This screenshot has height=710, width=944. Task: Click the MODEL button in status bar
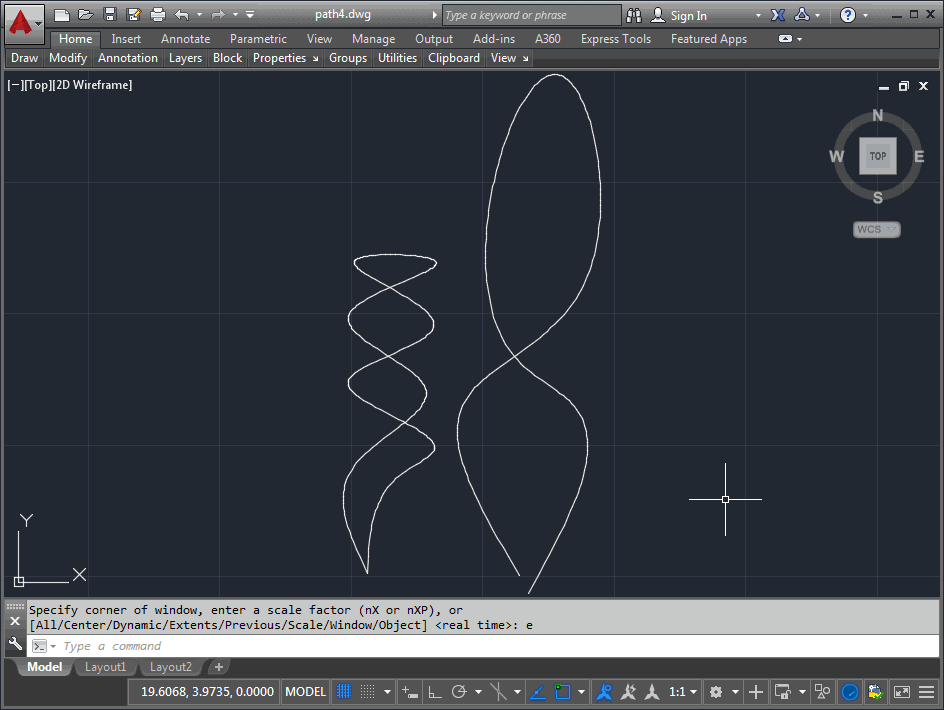tap(305, 691)
